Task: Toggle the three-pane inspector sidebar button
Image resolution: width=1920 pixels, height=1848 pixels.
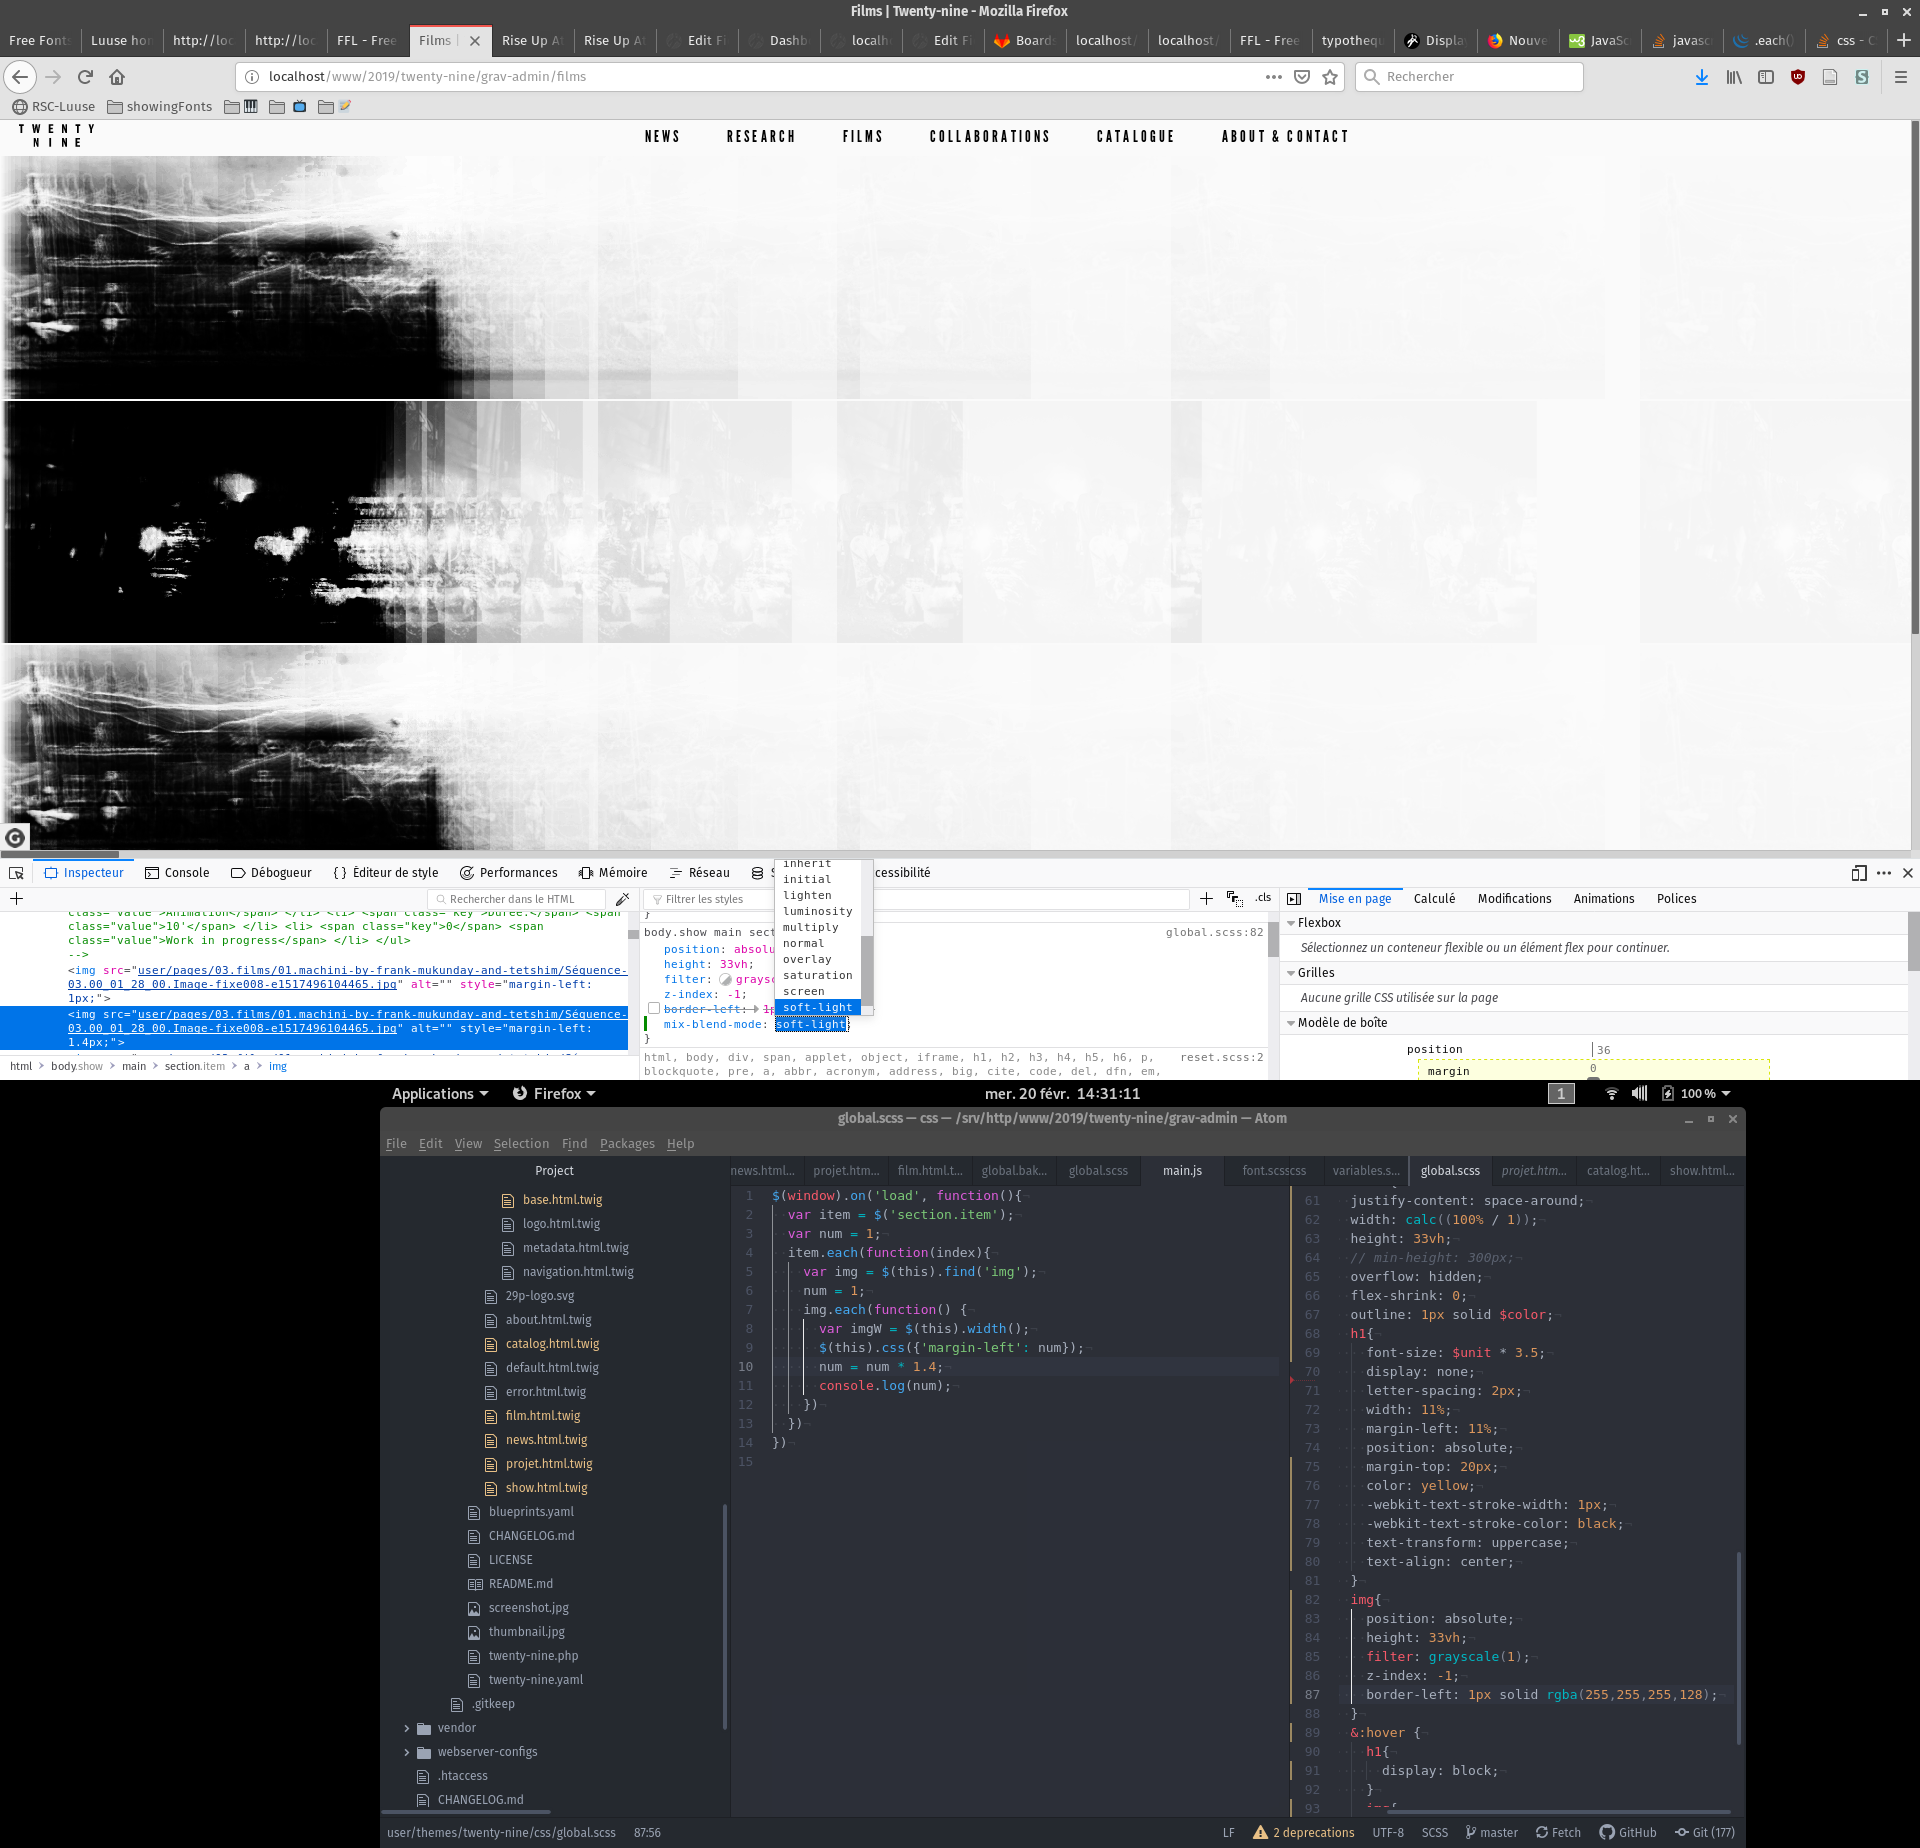Action: pos(1294,899)
